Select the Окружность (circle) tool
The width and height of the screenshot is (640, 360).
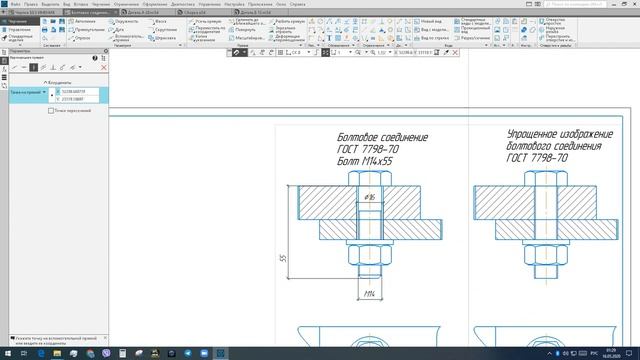coord(123,21)
